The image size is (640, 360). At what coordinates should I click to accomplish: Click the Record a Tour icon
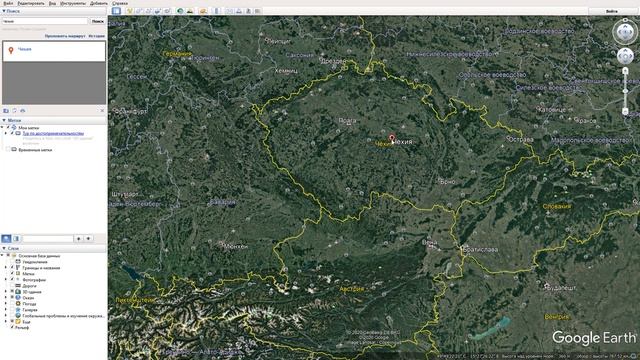tap(167, 11)
